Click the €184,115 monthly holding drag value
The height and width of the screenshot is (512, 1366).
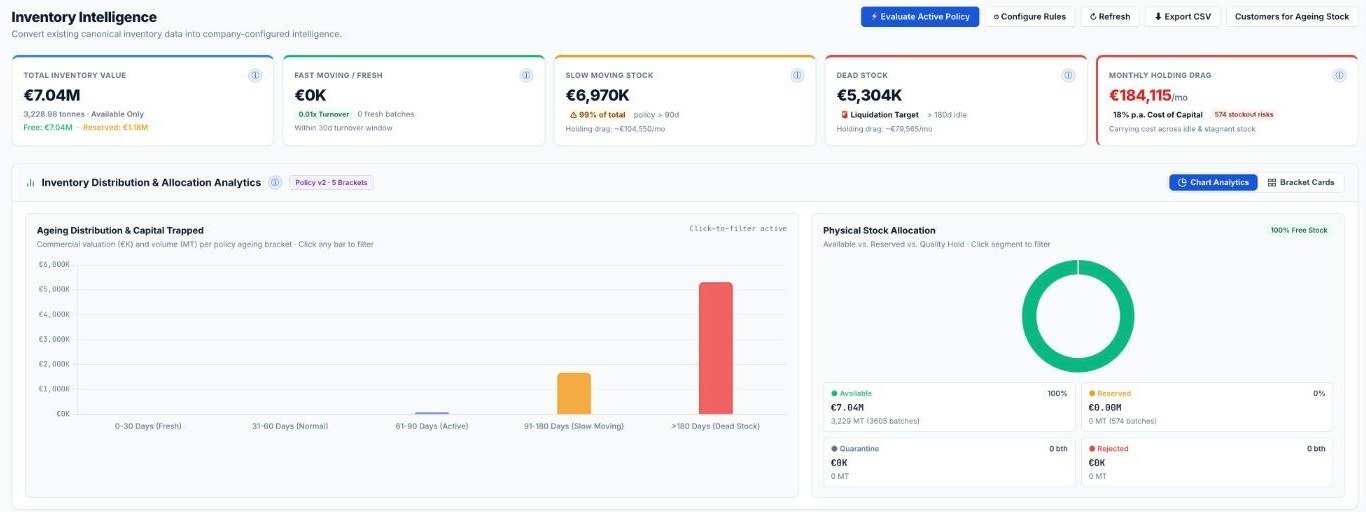tap(1140, 96)
